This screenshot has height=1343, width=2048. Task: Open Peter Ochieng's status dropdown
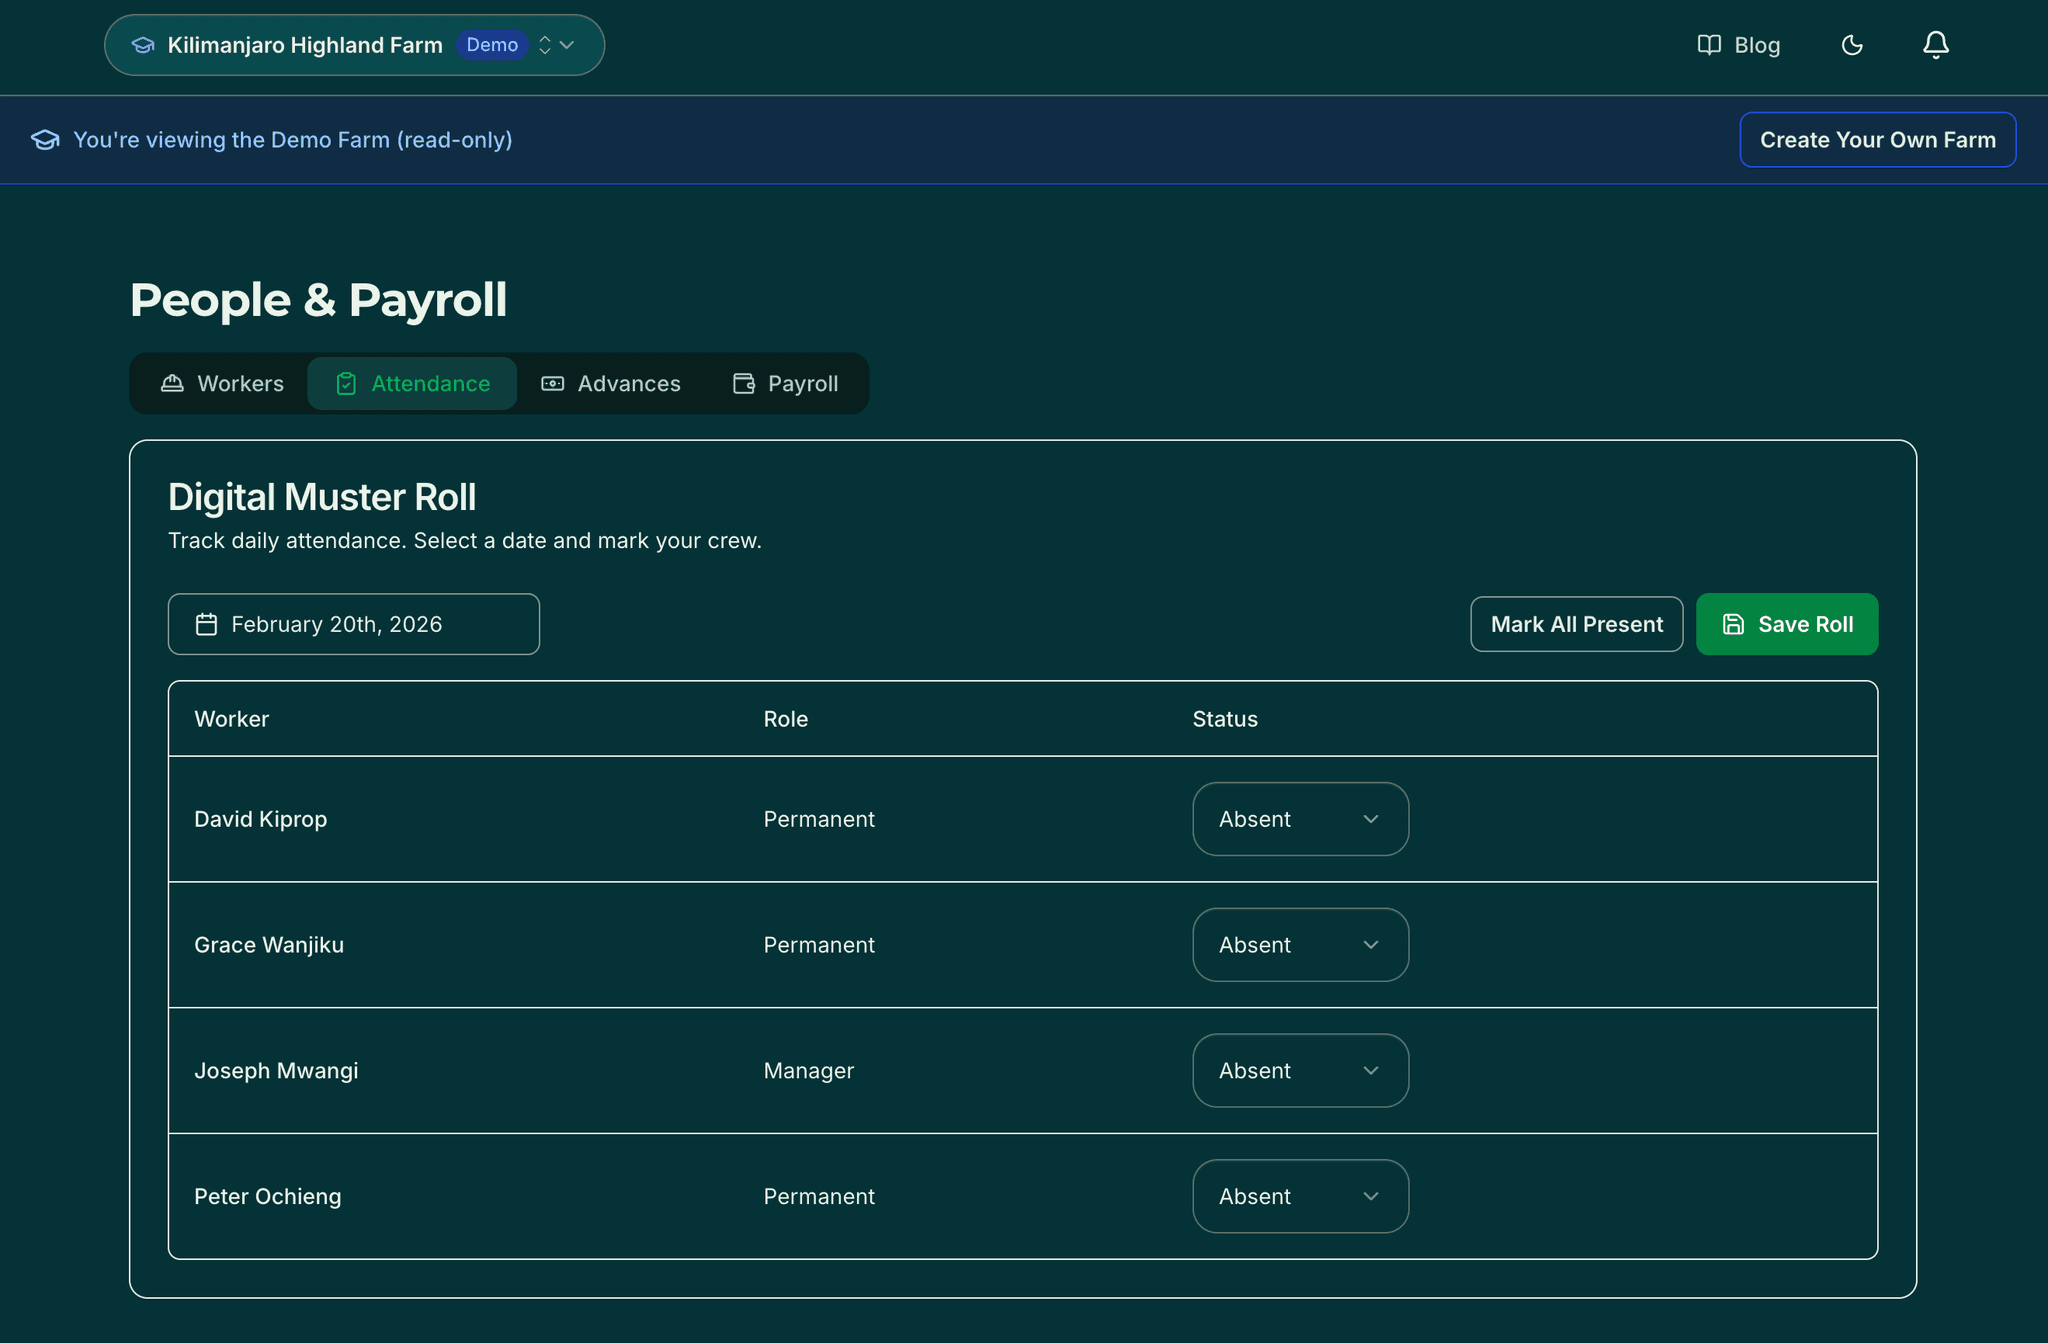[x=1300, y=1196]
